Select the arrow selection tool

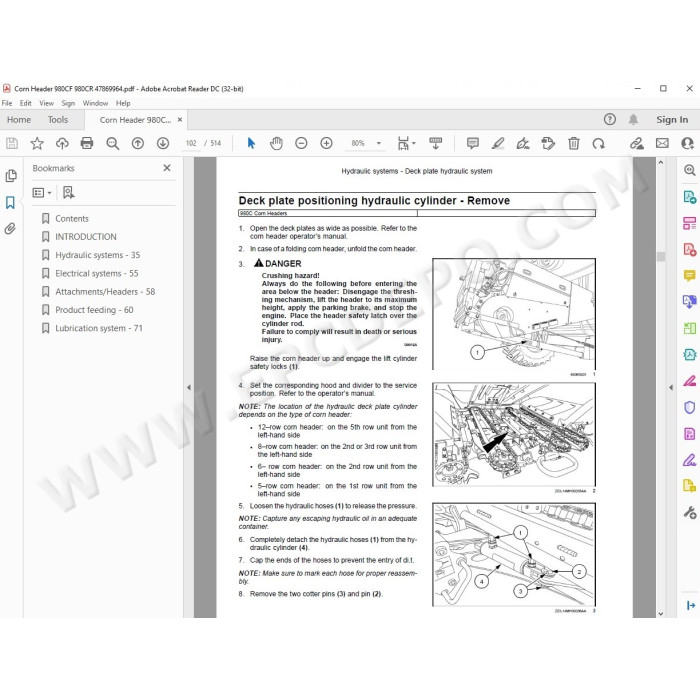[x=251, y=143]
